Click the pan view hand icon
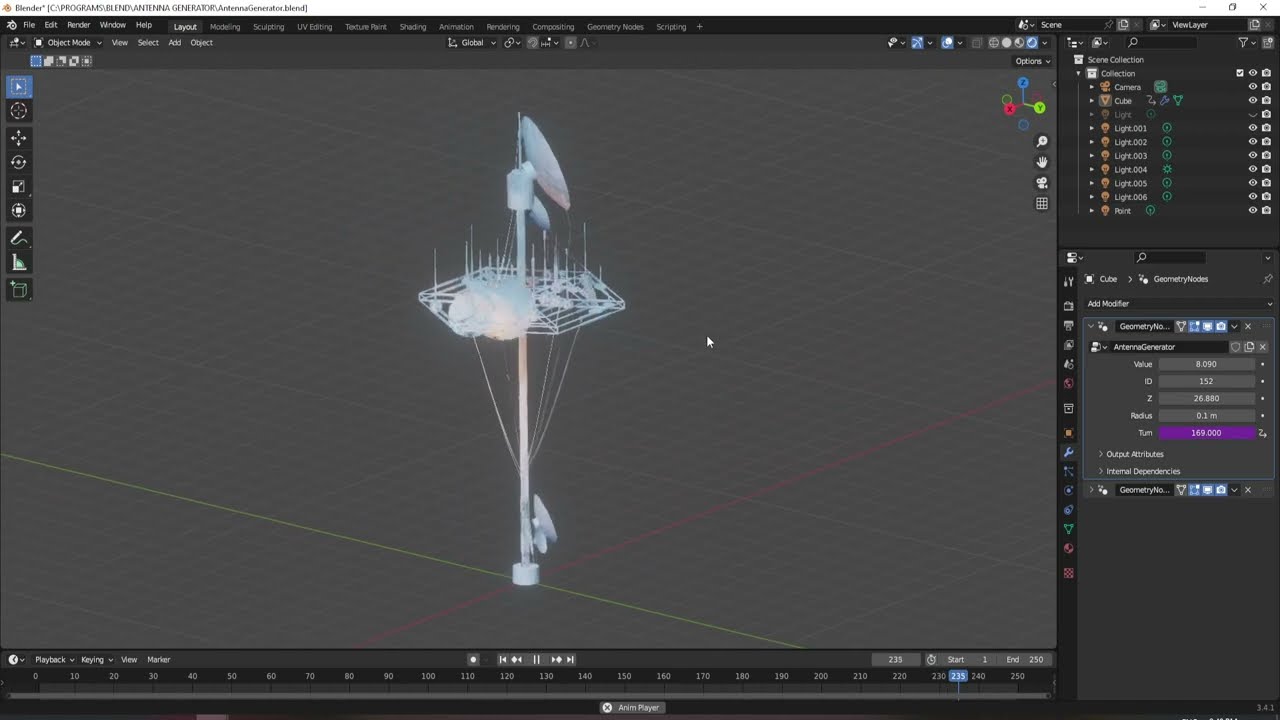1280x720 pixels. pos(1042,162)
